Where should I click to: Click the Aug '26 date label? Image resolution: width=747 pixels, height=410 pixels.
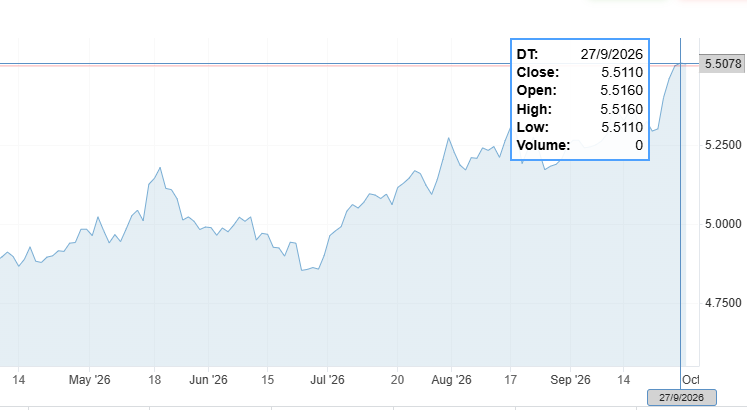click(x=451, y=380)
